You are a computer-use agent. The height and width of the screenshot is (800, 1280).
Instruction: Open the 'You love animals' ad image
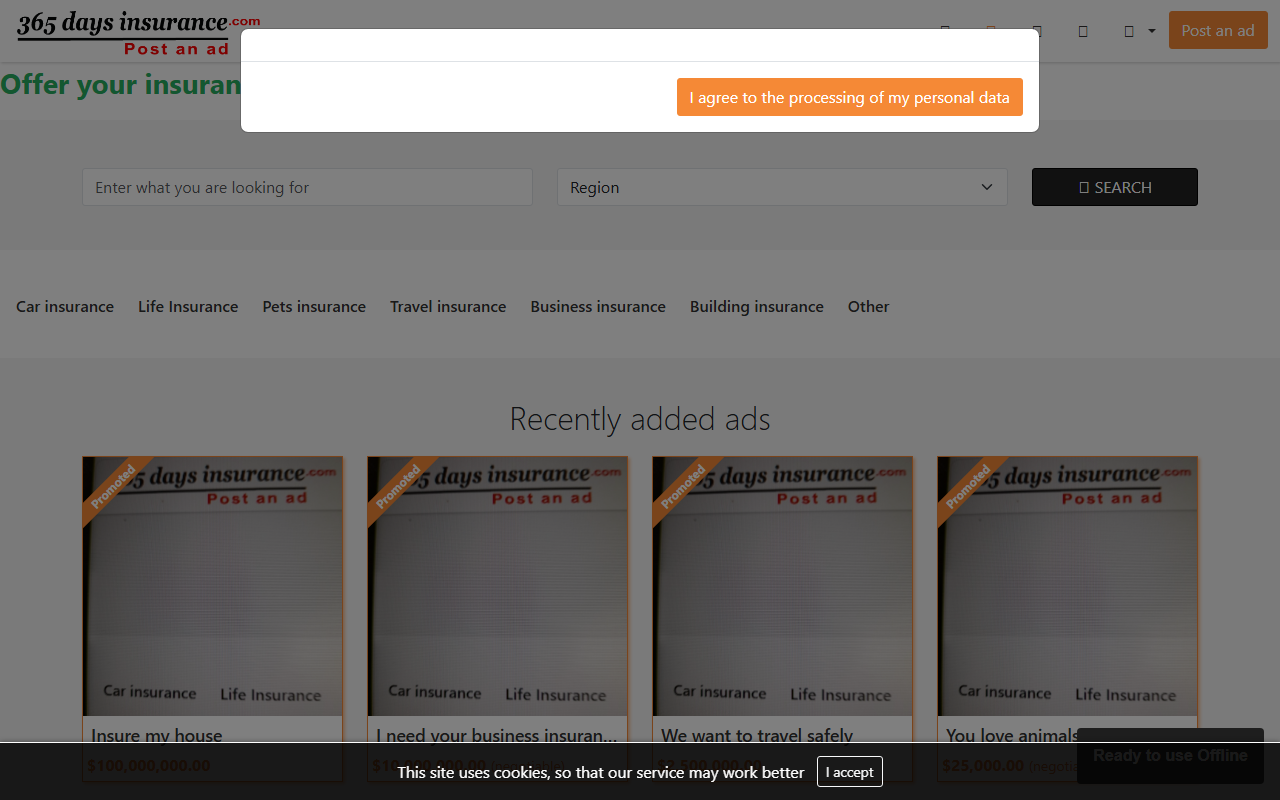[1067, 587]
